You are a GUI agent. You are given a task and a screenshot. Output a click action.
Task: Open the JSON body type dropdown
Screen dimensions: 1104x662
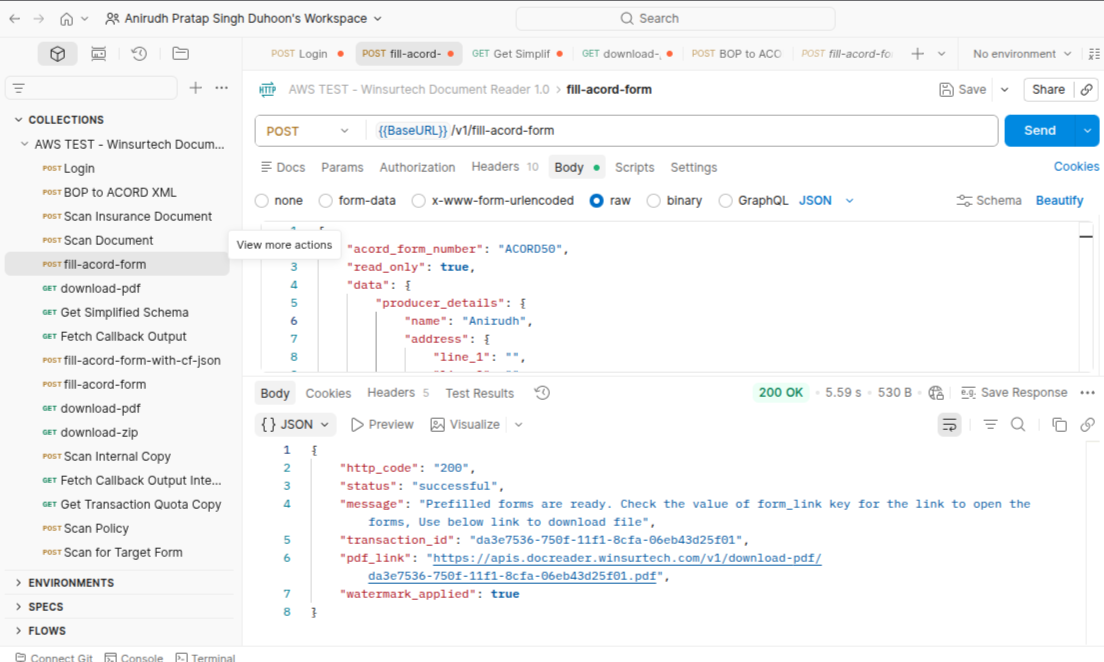tap(827, 201)
